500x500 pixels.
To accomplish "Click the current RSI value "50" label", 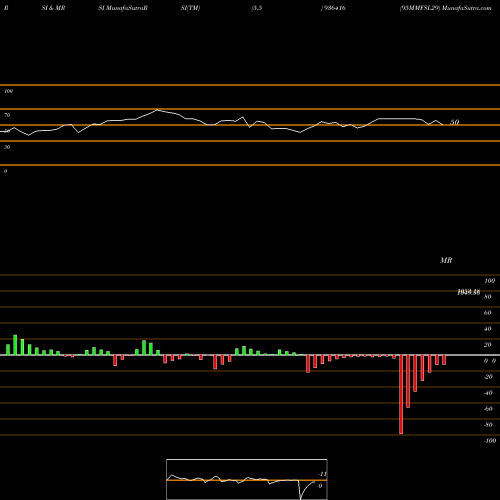I will 454,122.
